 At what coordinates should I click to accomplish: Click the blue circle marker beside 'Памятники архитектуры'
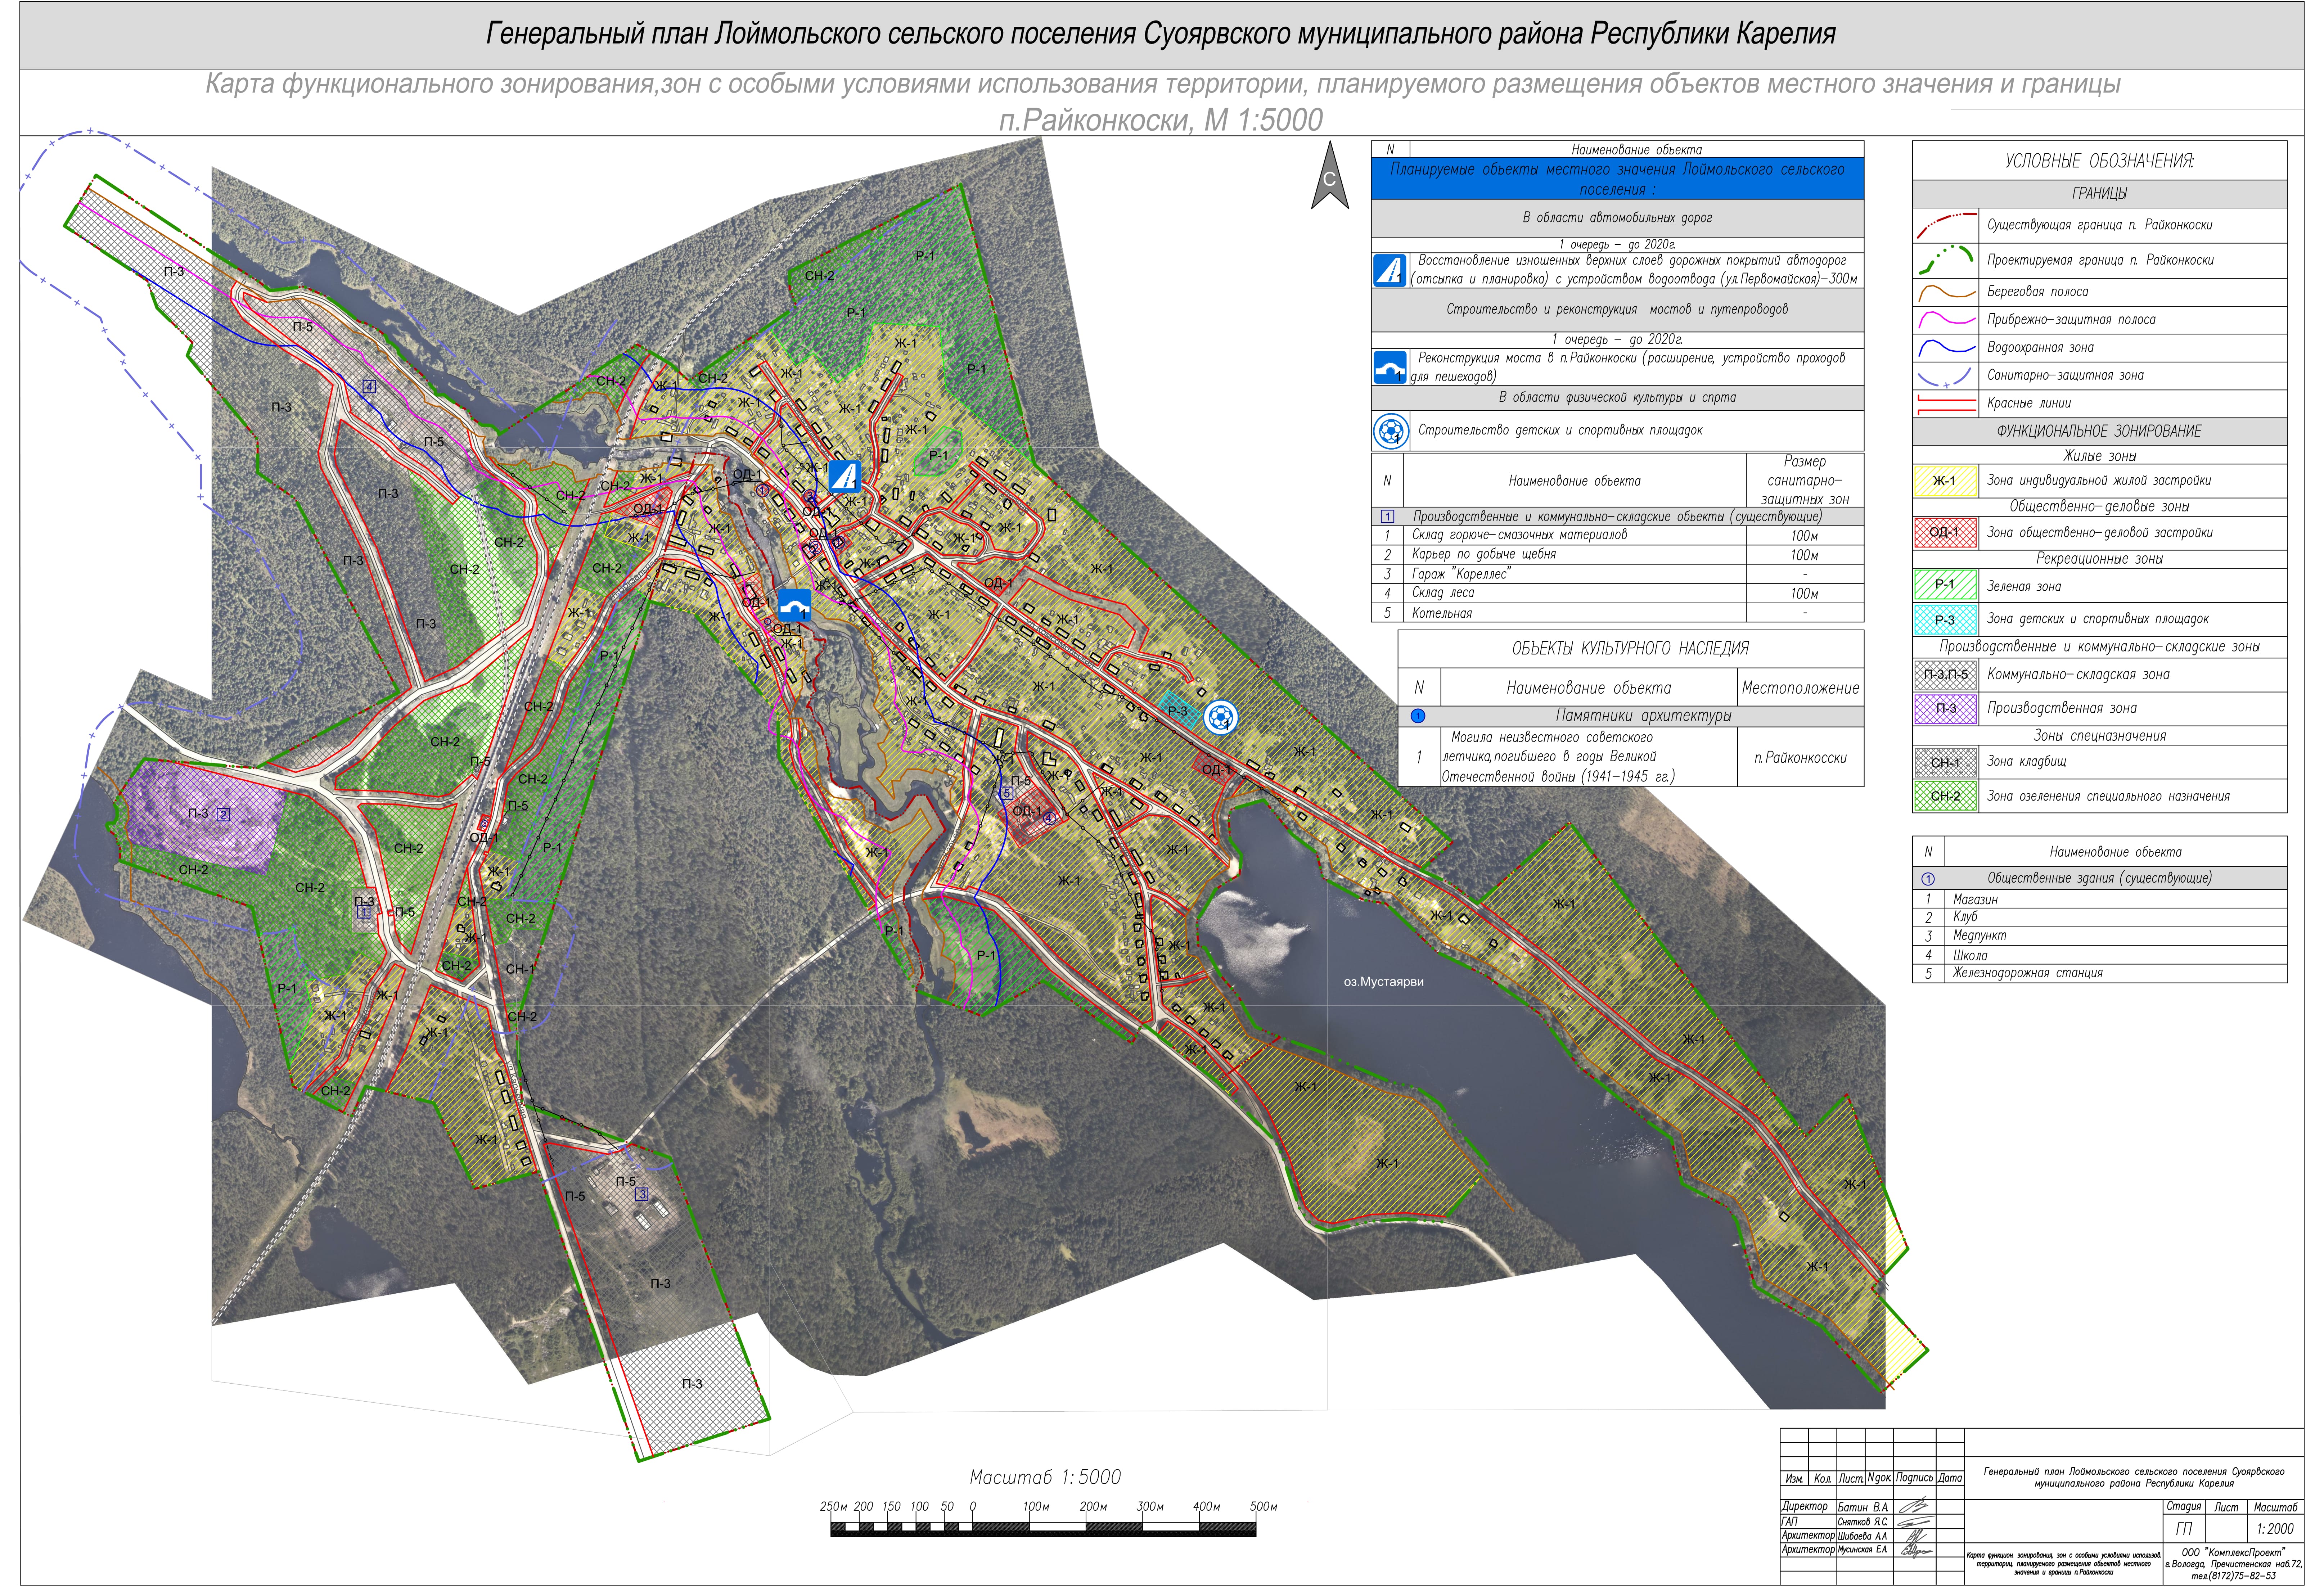point(1418,716)
